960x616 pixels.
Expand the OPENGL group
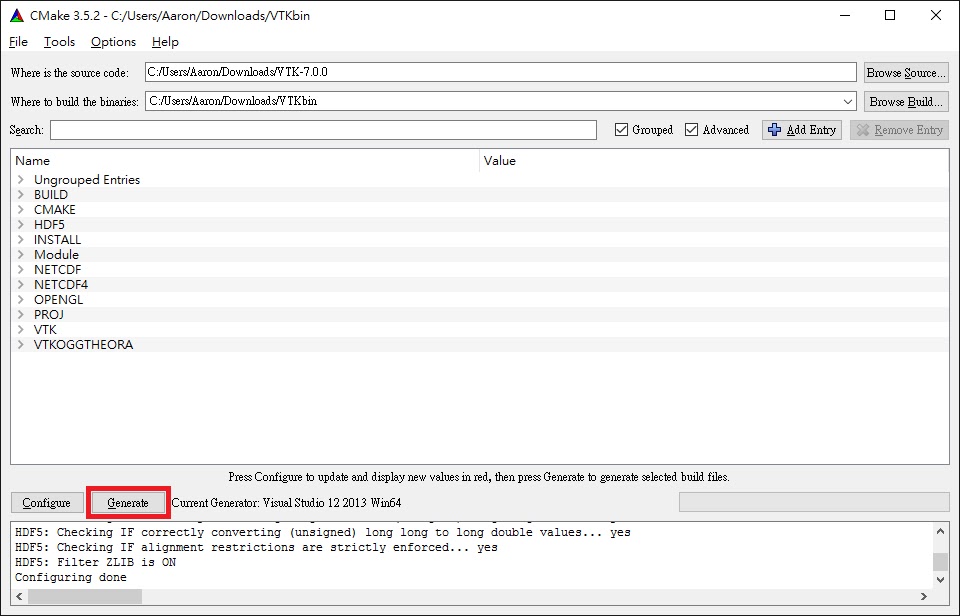(x=21, y=299)
